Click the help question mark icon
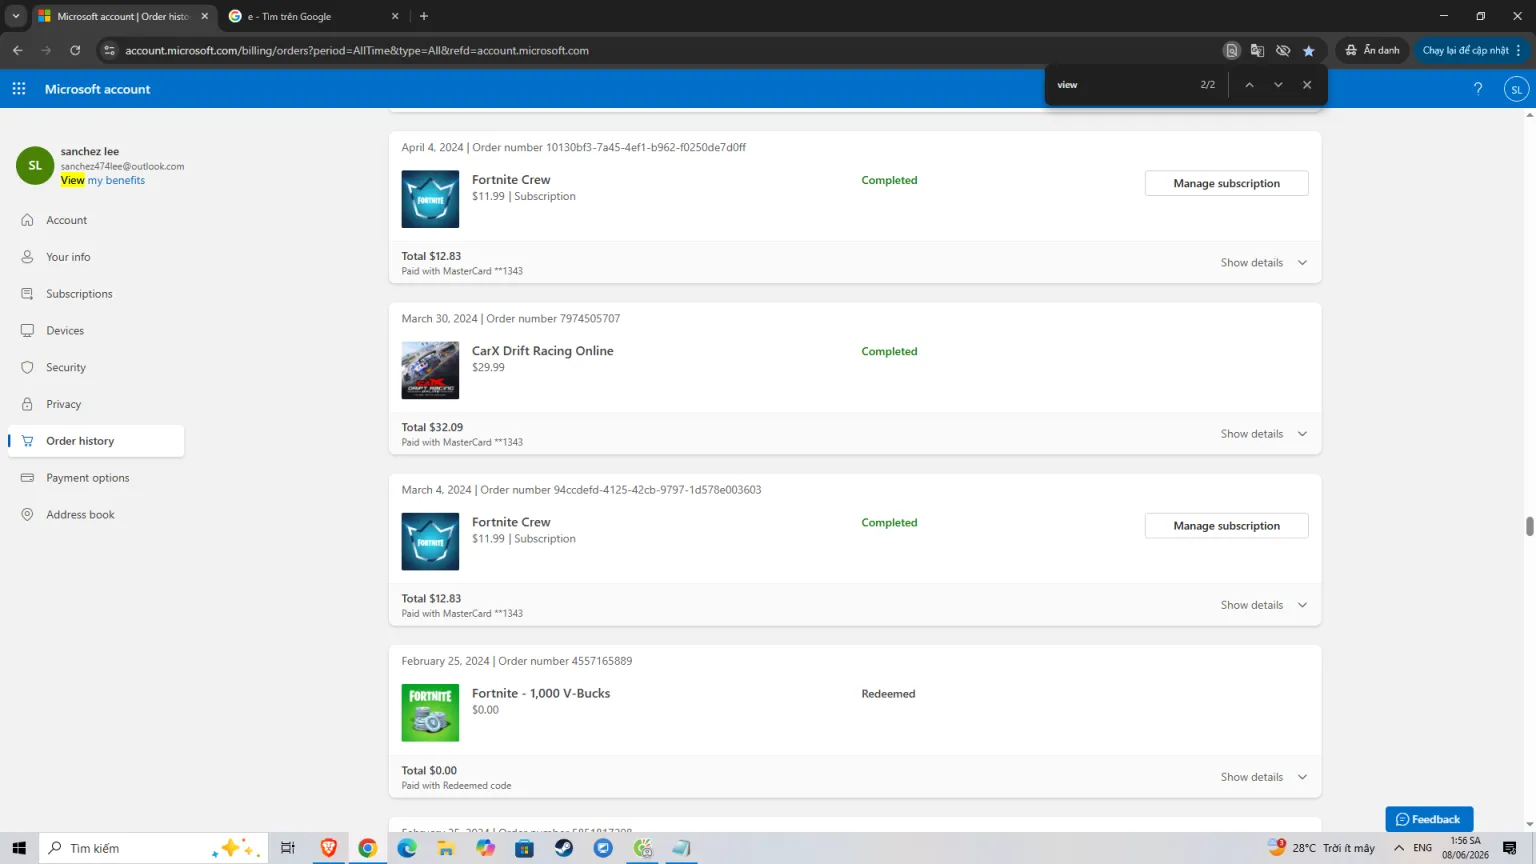This screenshot has height=864, width=1536. 1478,89
